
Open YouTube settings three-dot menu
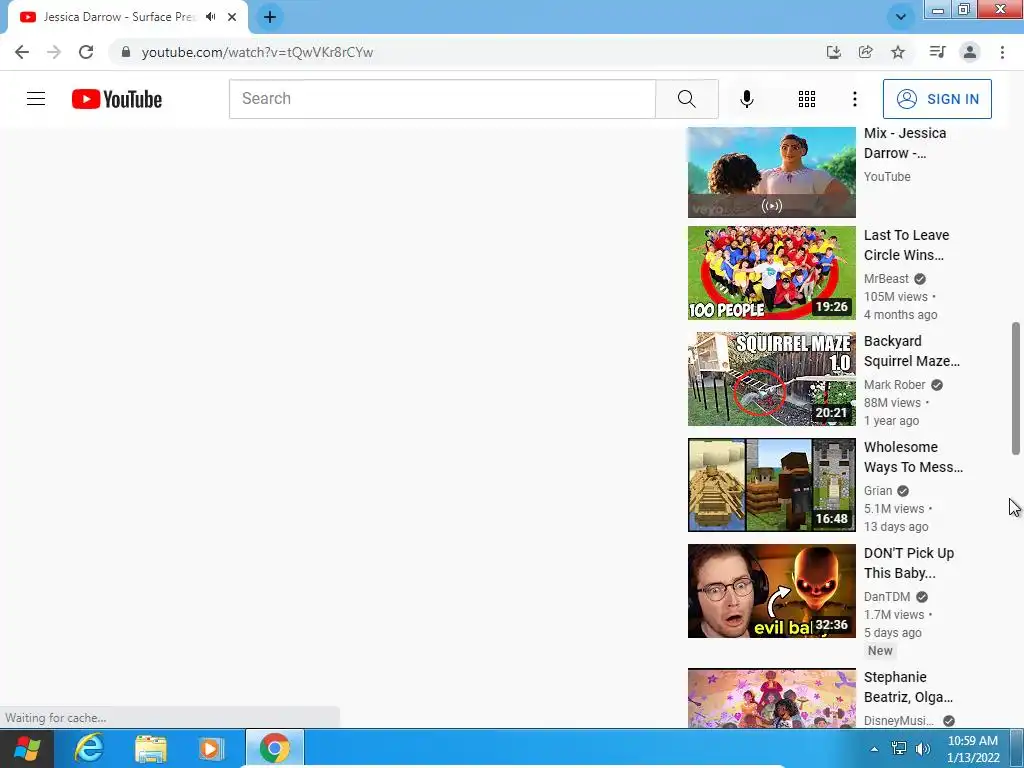854,99
